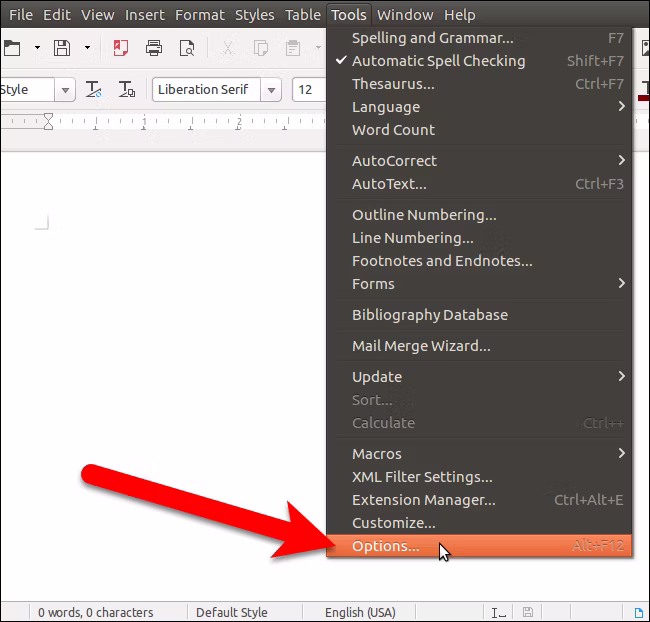
Task: Click the Print icon
Action: pyautogui.click(x=154, y=48)
